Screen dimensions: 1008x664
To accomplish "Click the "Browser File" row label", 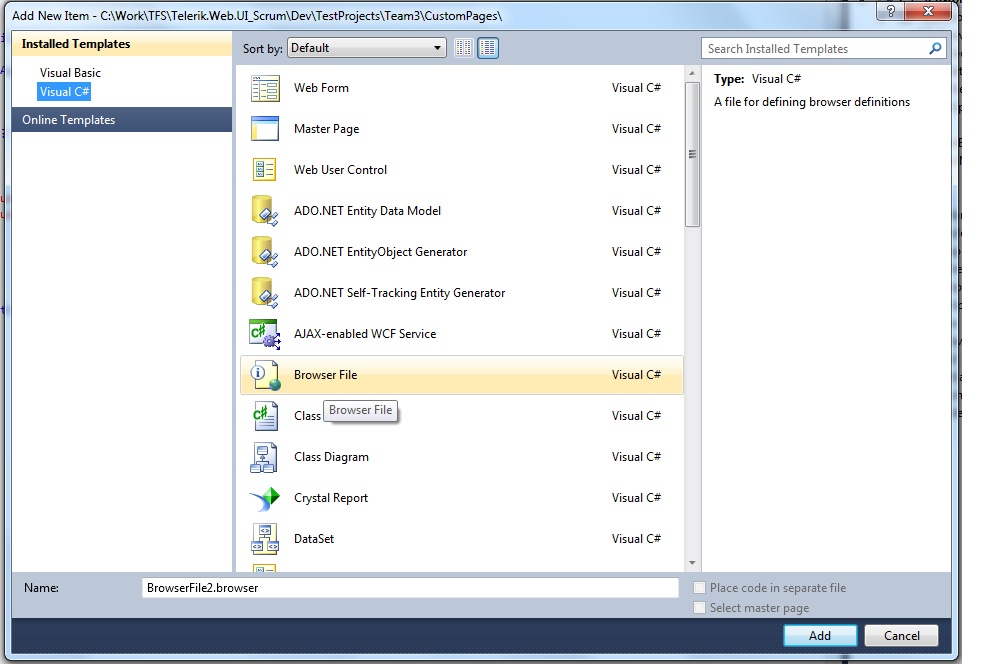I will (325, 375).
